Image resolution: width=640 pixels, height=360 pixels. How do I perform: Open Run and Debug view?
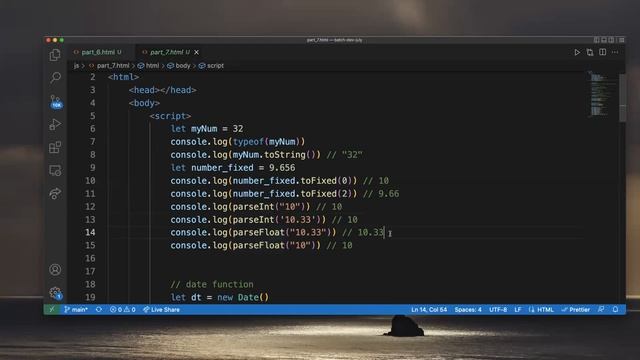point(55,124)
